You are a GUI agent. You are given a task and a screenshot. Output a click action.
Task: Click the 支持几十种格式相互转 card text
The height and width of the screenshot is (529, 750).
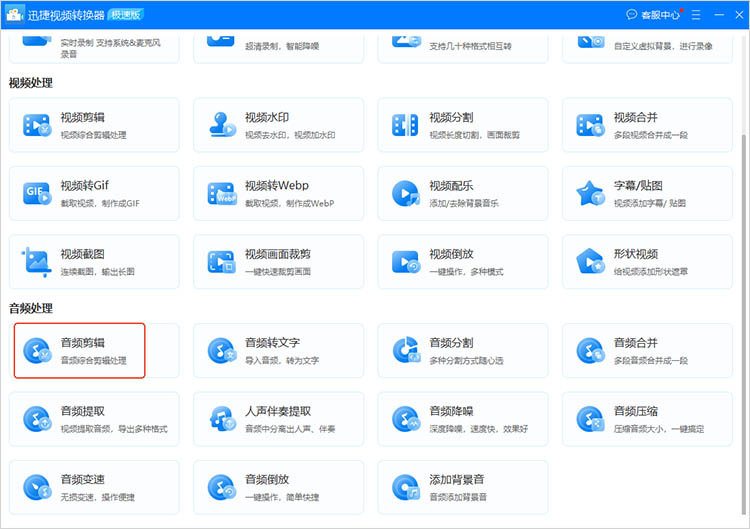coord(471,46)
